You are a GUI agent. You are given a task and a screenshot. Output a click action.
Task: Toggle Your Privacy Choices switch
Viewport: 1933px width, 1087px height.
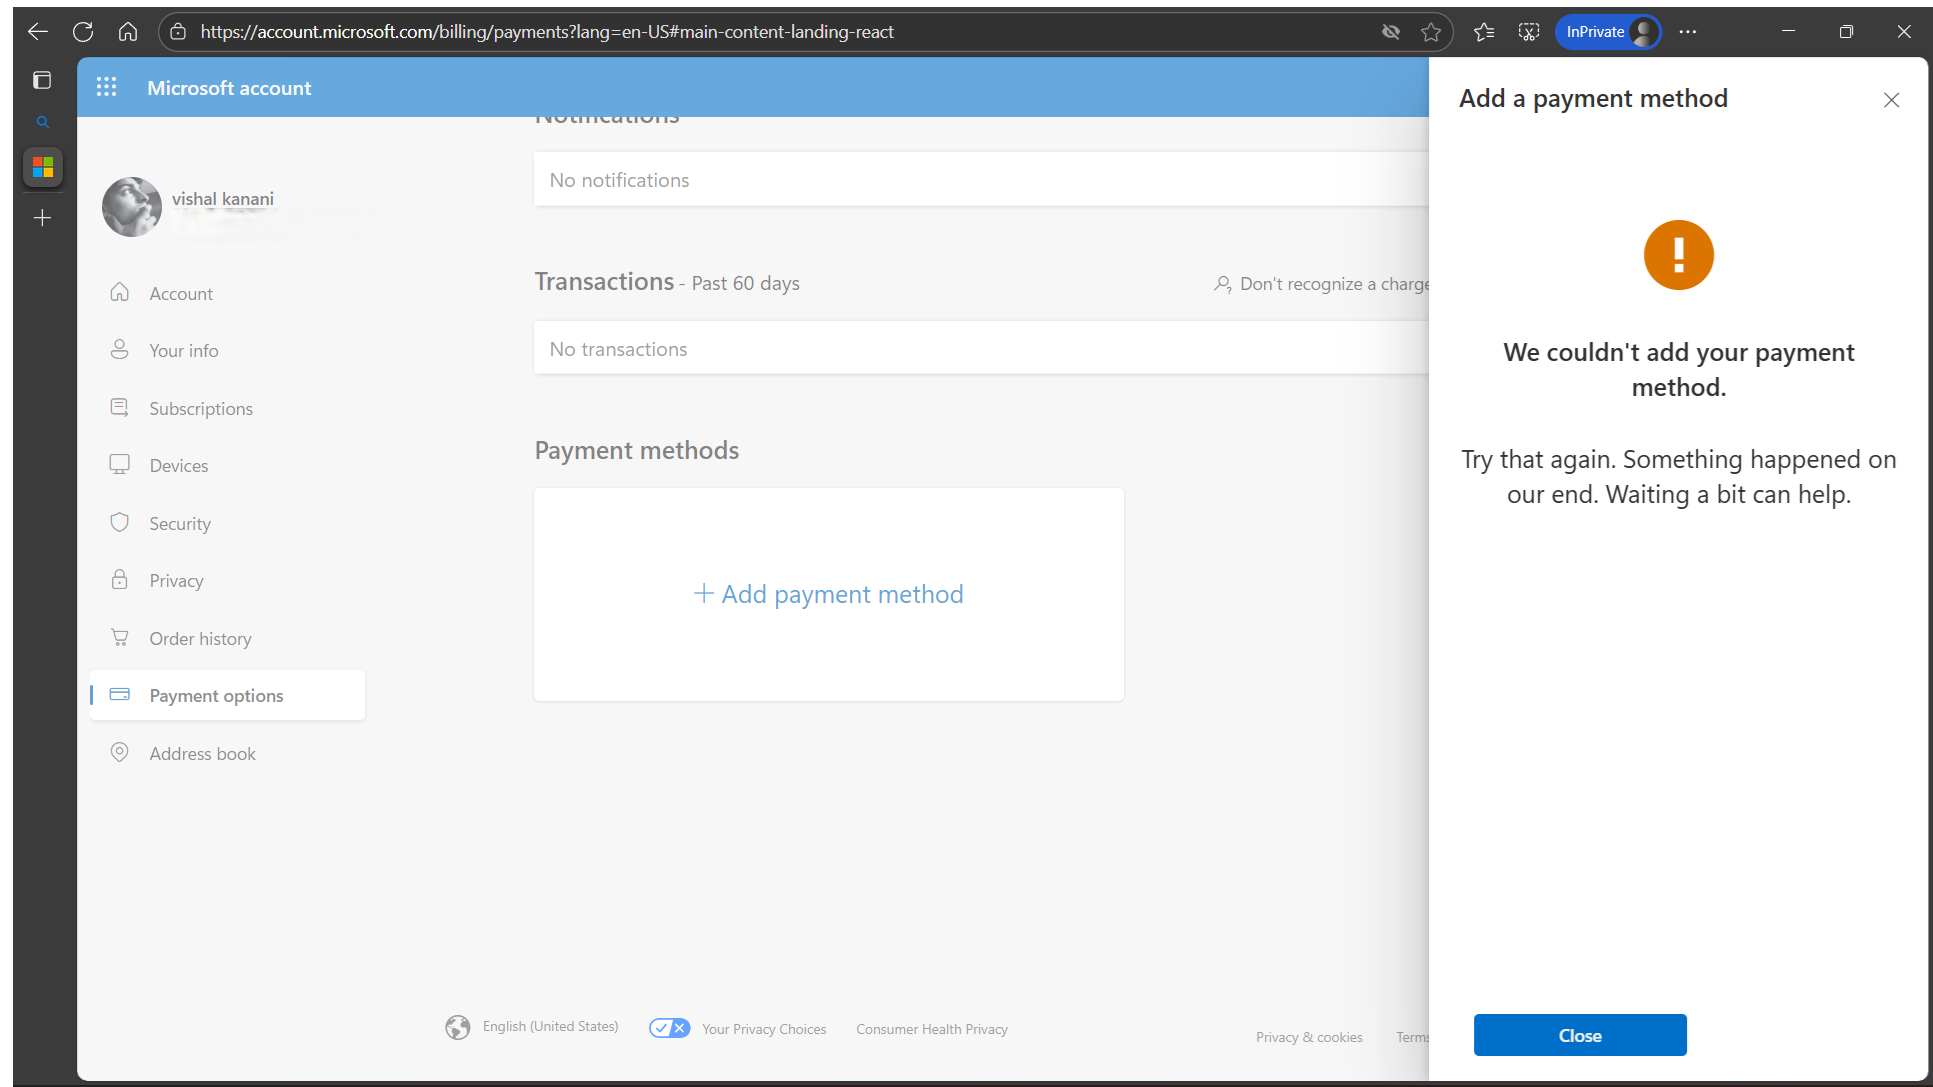tap(669, 1028)
